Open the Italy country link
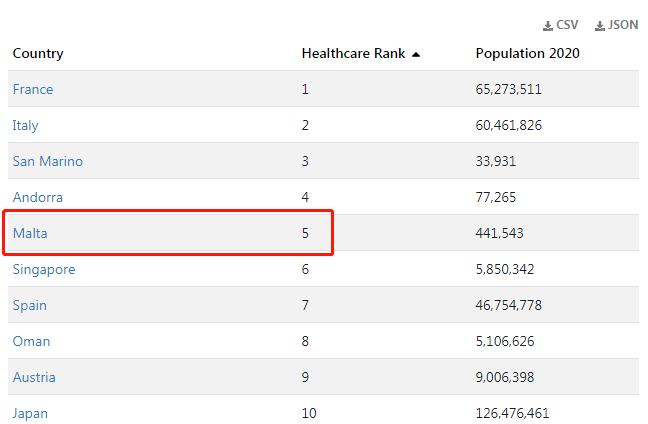The width and height of the screenshot is (648, 424). click(25, 125)
